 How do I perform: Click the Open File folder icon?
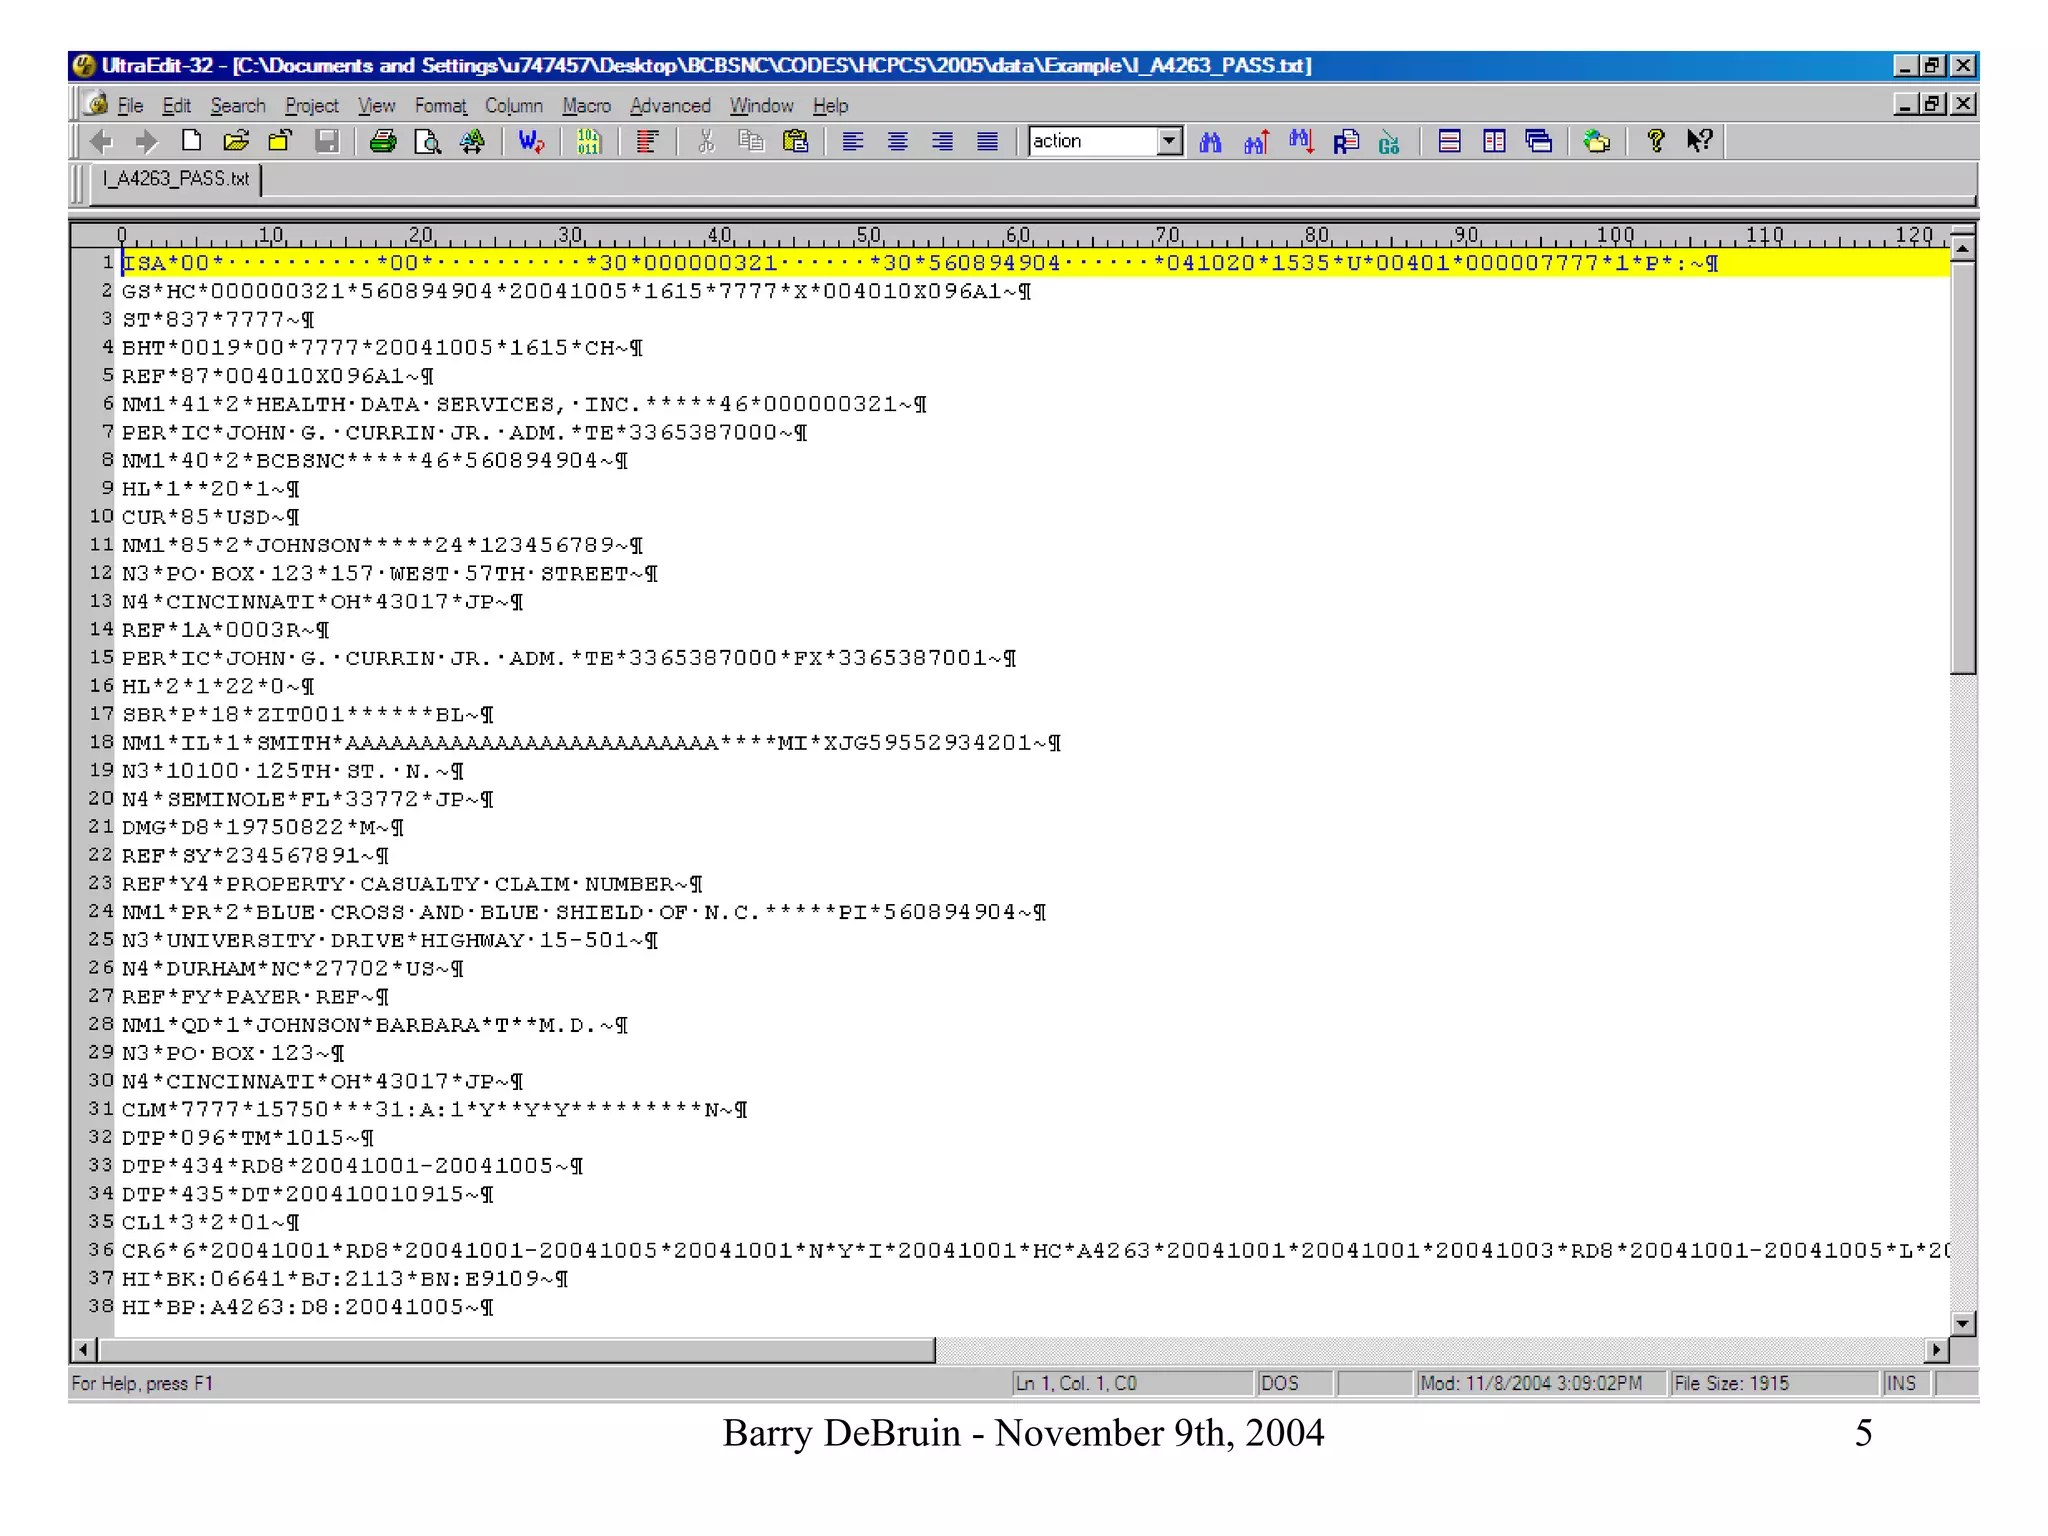click(x=236, y=141)
